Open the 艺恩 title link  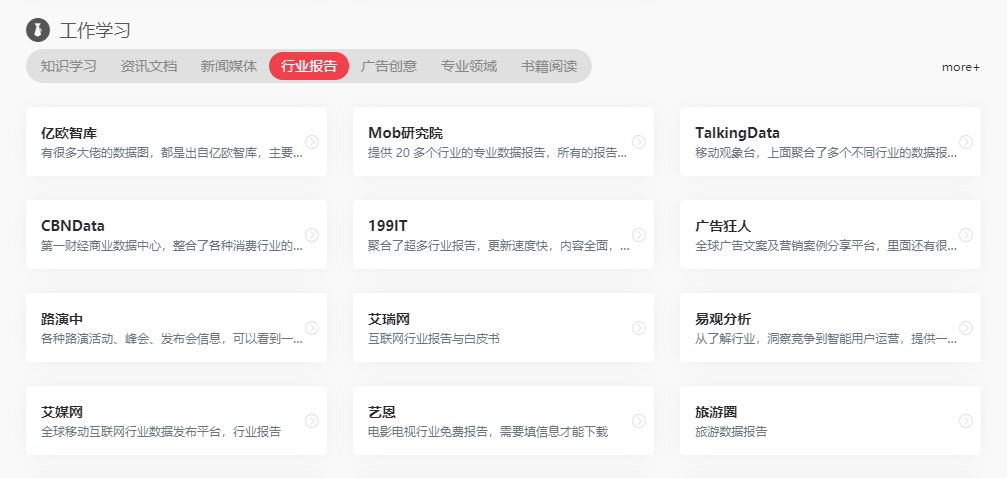(x=382, y=412)
